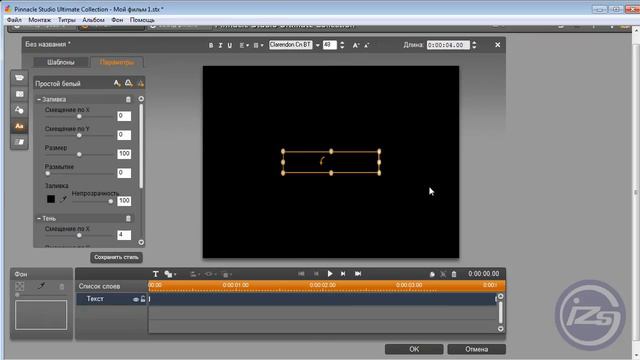The image size is (640, 360).
Task: Open the Альбом menu
Action: 93,20
